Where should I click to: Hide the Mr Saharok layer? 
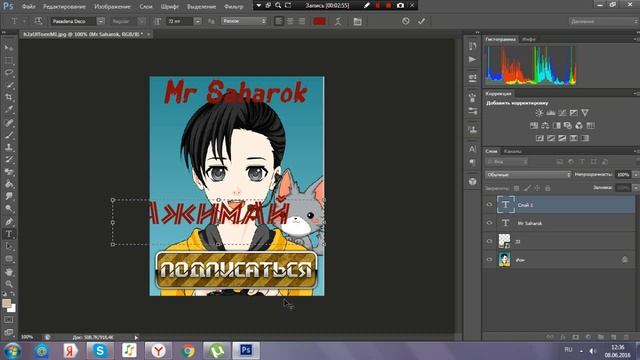coord(489,223)
